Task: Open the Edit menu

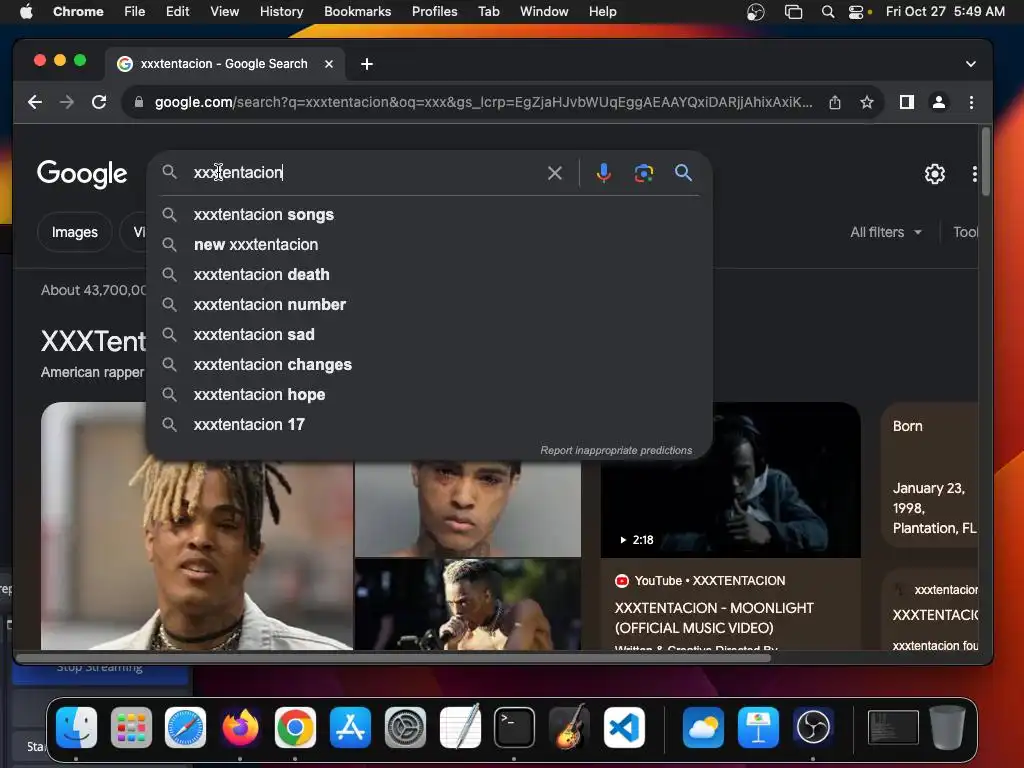Action: [x=177, y=12]
